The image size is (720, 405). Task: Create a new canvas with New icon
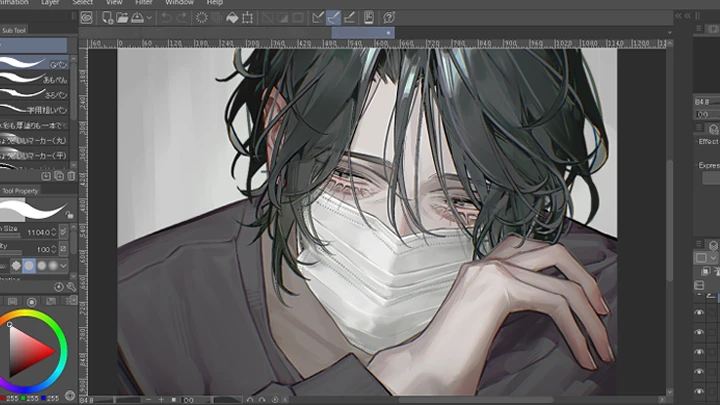coord(107,18)
